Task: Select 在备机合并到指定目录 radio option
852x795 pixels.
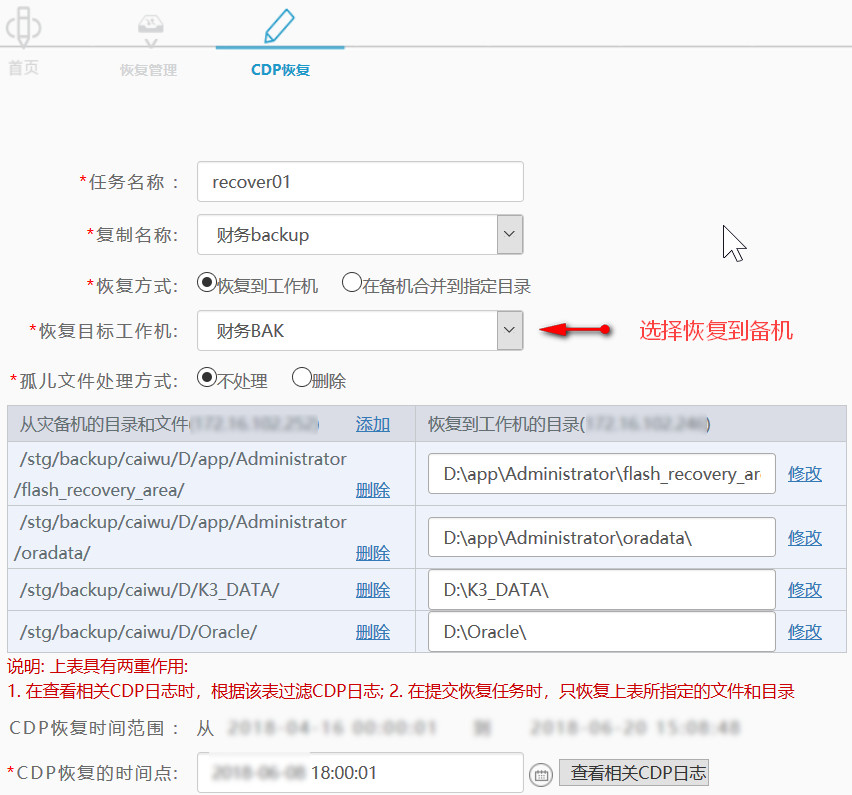Action: pyautogui.click(x=351, y=283)
